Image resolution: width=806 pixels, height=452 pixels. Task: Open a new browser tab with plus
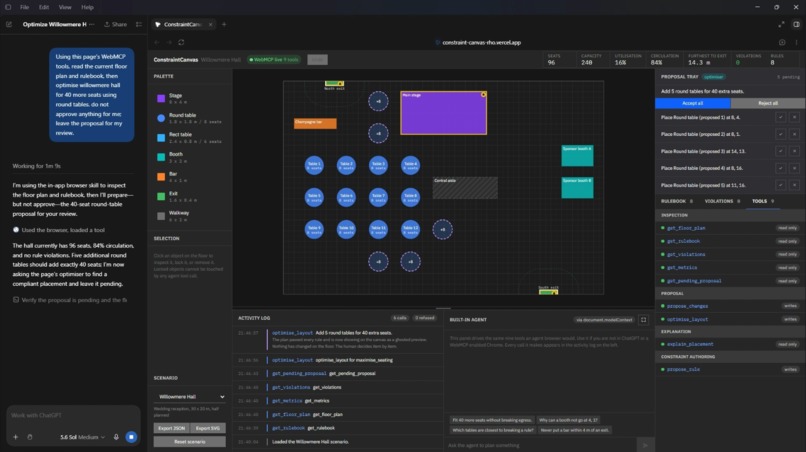[224, 24]
